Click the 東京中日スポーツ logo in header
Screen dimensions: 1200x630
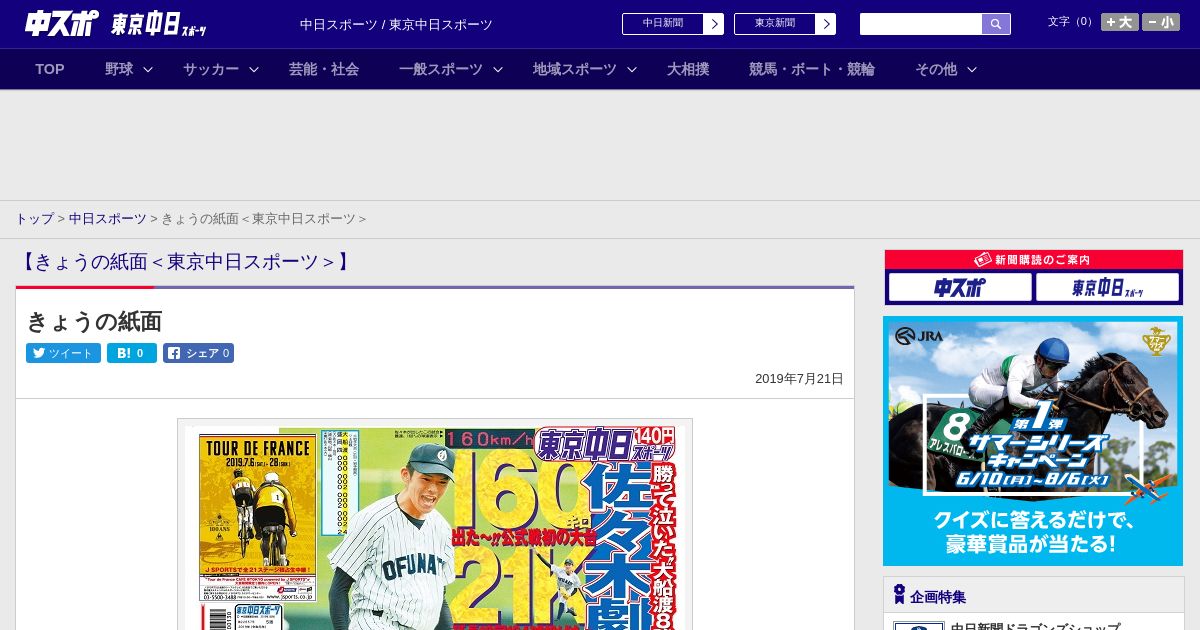(x=159, y=24)
